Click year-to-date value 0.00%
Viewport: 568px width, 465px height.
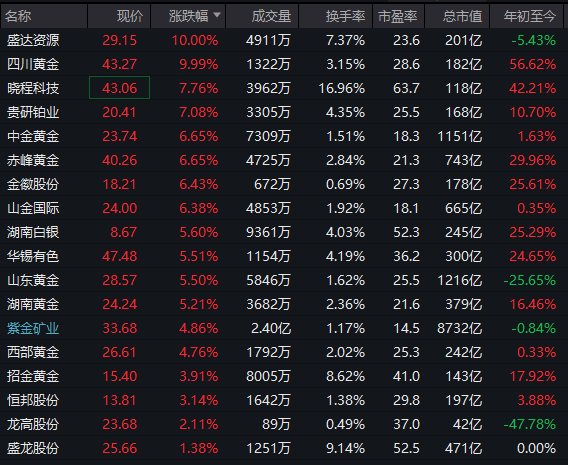click(536, 448)
